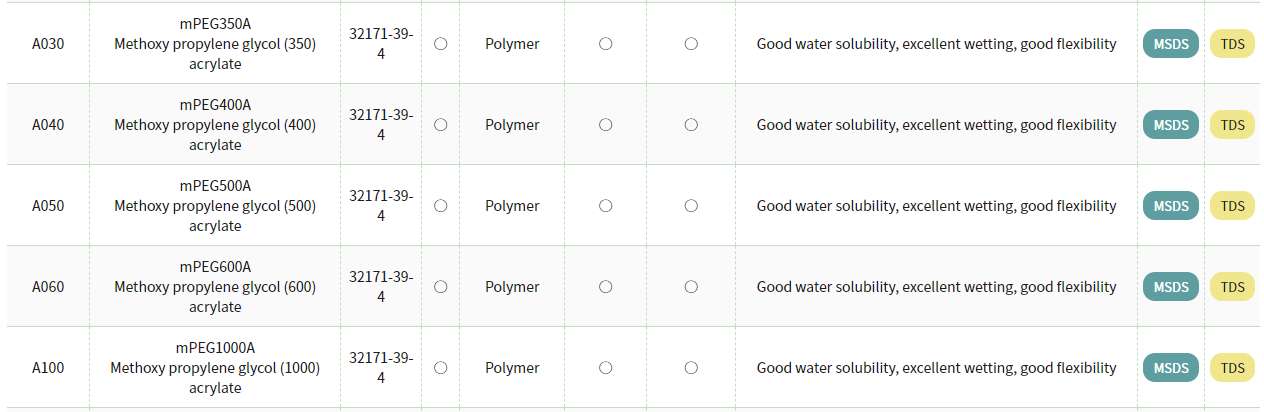Click the mPEG350A product name

pyautogui.click(x=215, y=24)
